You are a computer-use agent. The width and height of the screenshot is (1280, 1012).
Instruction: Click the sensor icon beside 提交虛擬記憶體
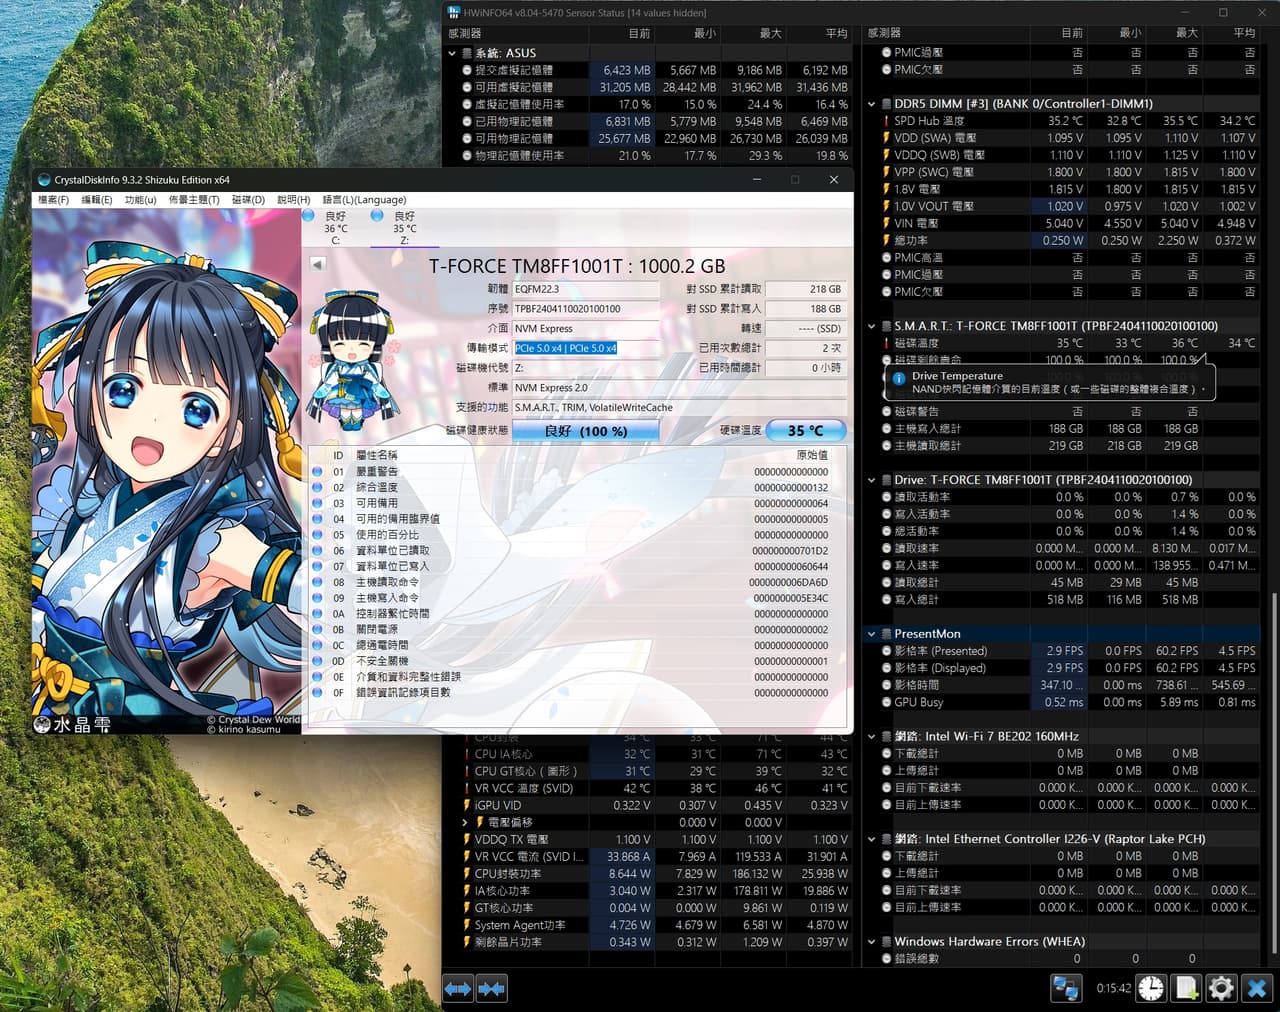pyautogui.click(x=467, y=70)
